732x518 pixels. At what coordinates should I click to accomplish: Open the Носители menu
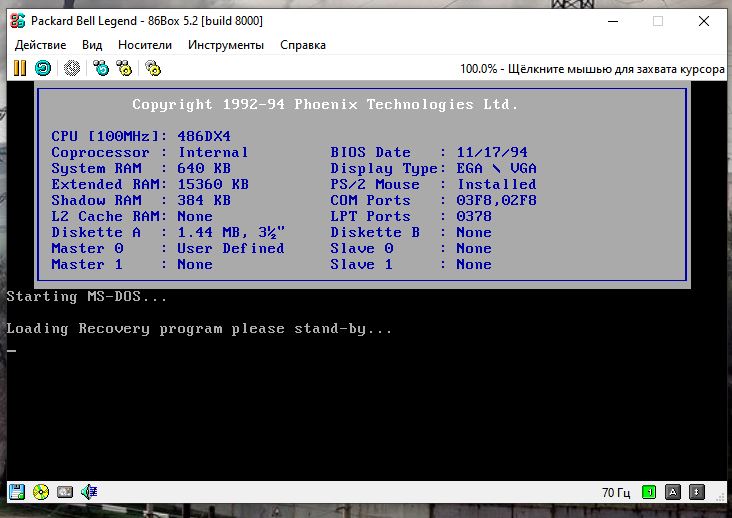pos(145,45)
